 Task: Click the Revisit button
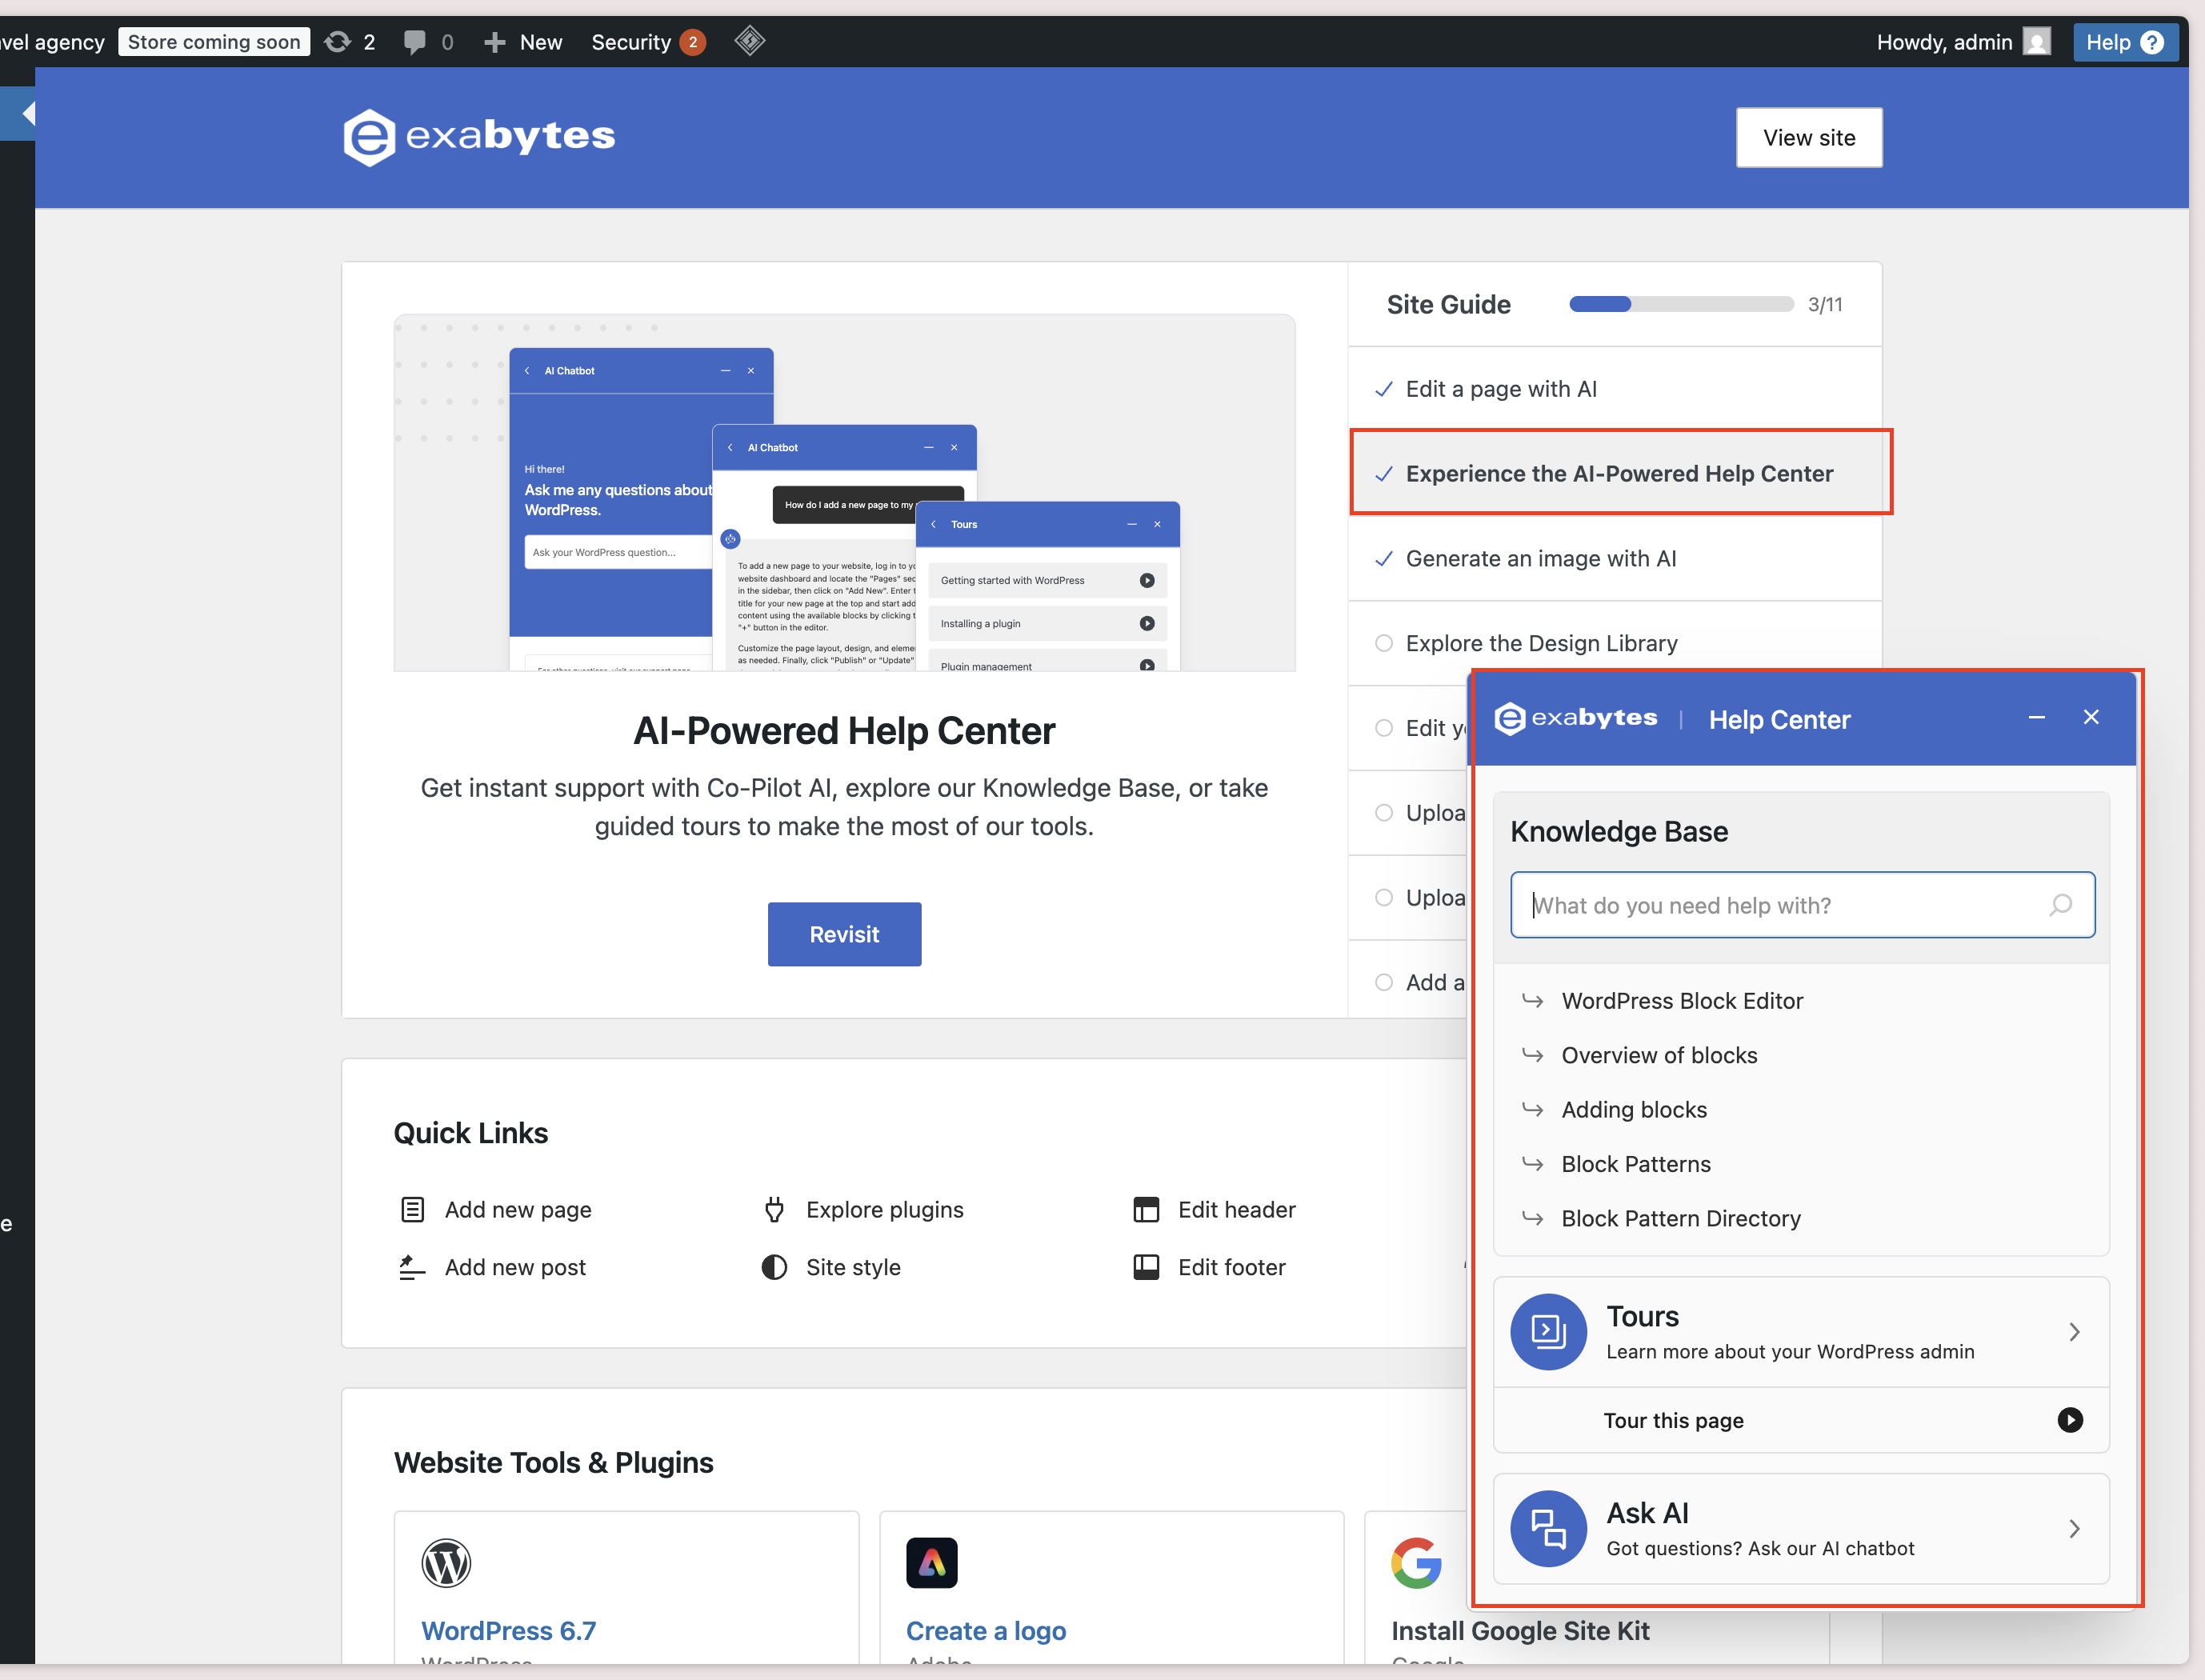pyautogui.click(x=843, y=934)
